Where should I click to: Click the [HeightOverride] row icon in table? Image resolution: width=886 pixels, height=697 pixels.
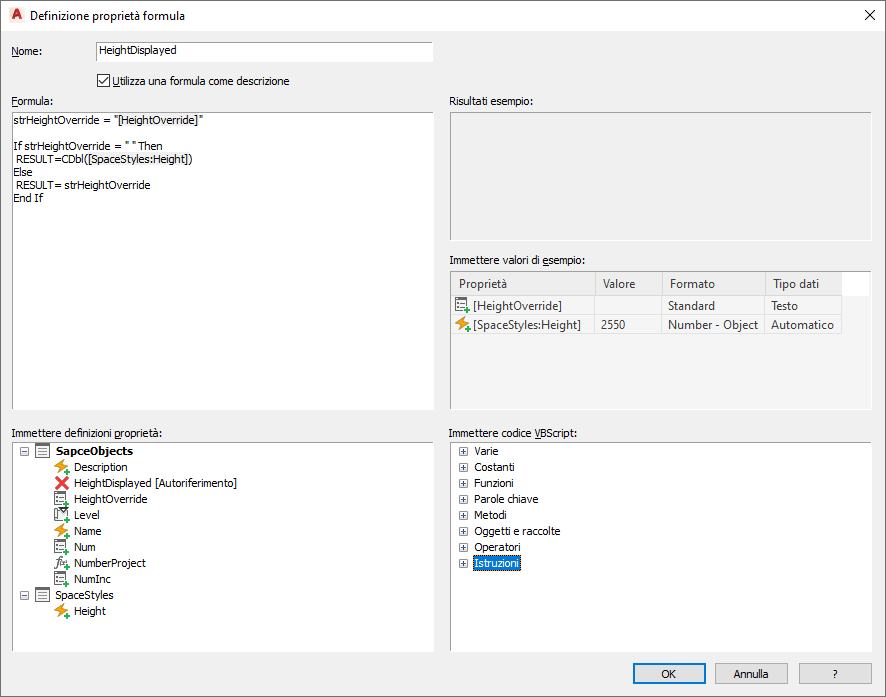point(462,305)
